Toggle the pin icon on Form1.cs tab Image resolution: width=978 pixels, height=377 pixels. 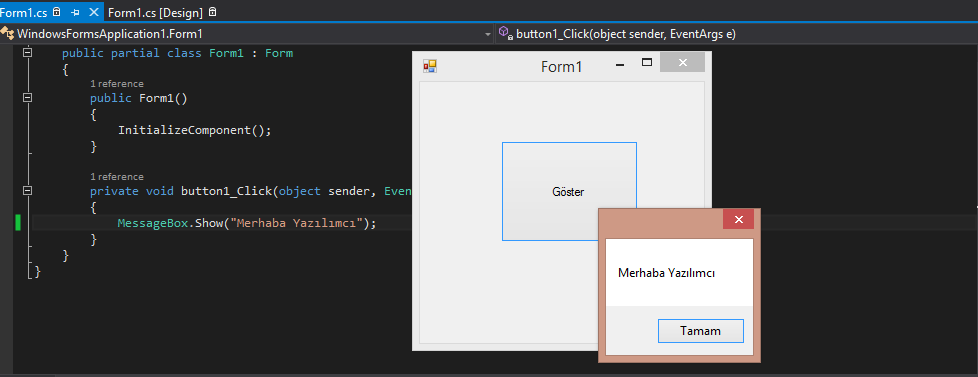click(x=75, y=12)
